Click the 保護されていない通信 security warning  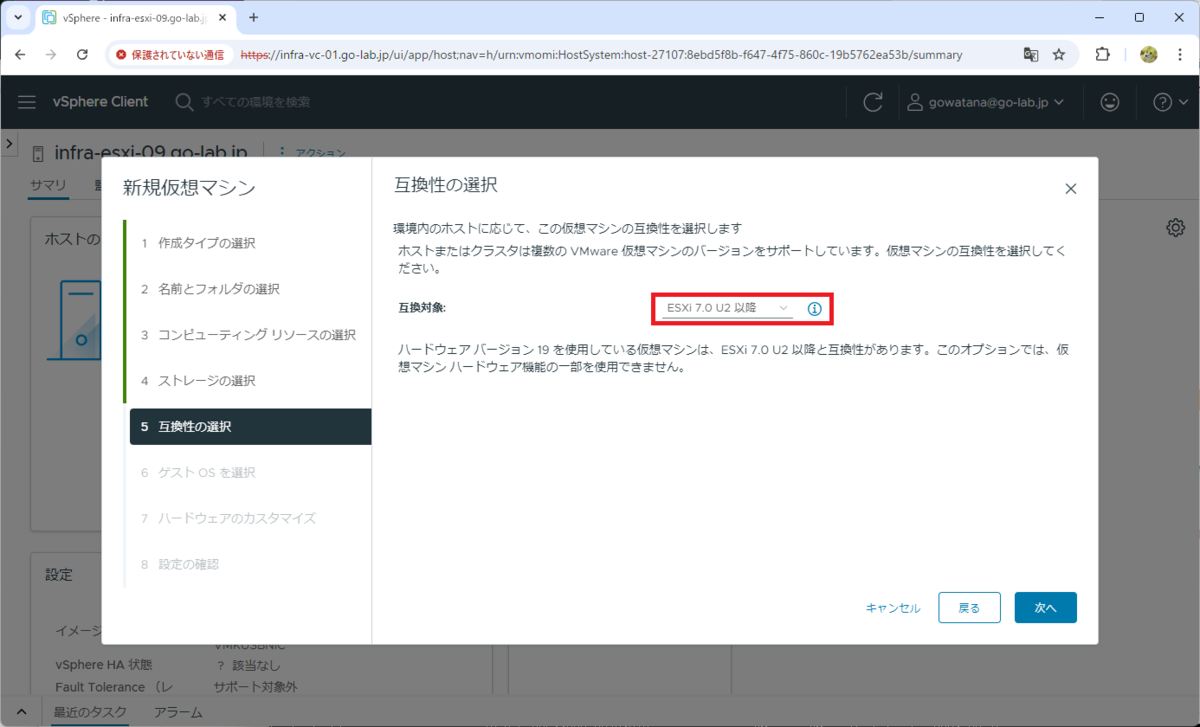[x=170, y=54]
